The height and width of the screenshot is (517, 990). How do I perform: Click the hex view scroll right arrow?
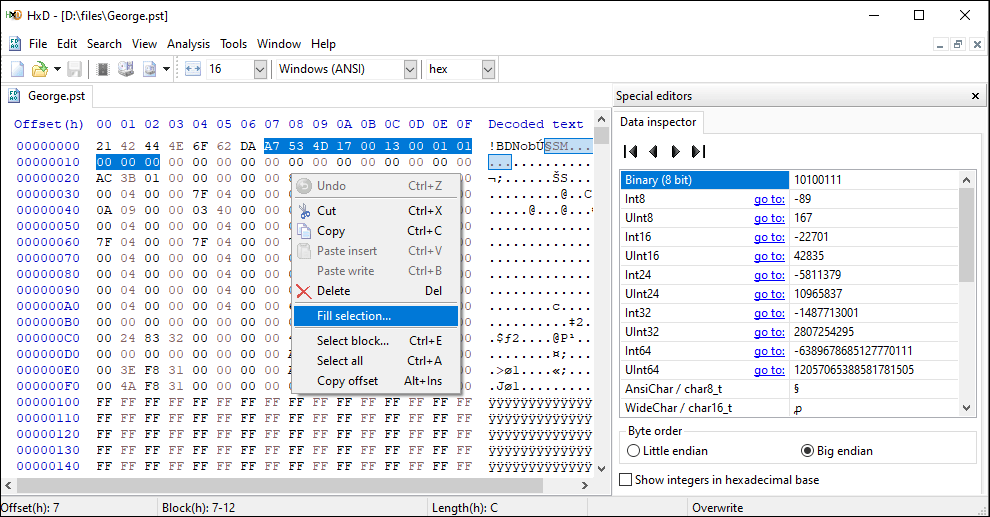(585, 485)
